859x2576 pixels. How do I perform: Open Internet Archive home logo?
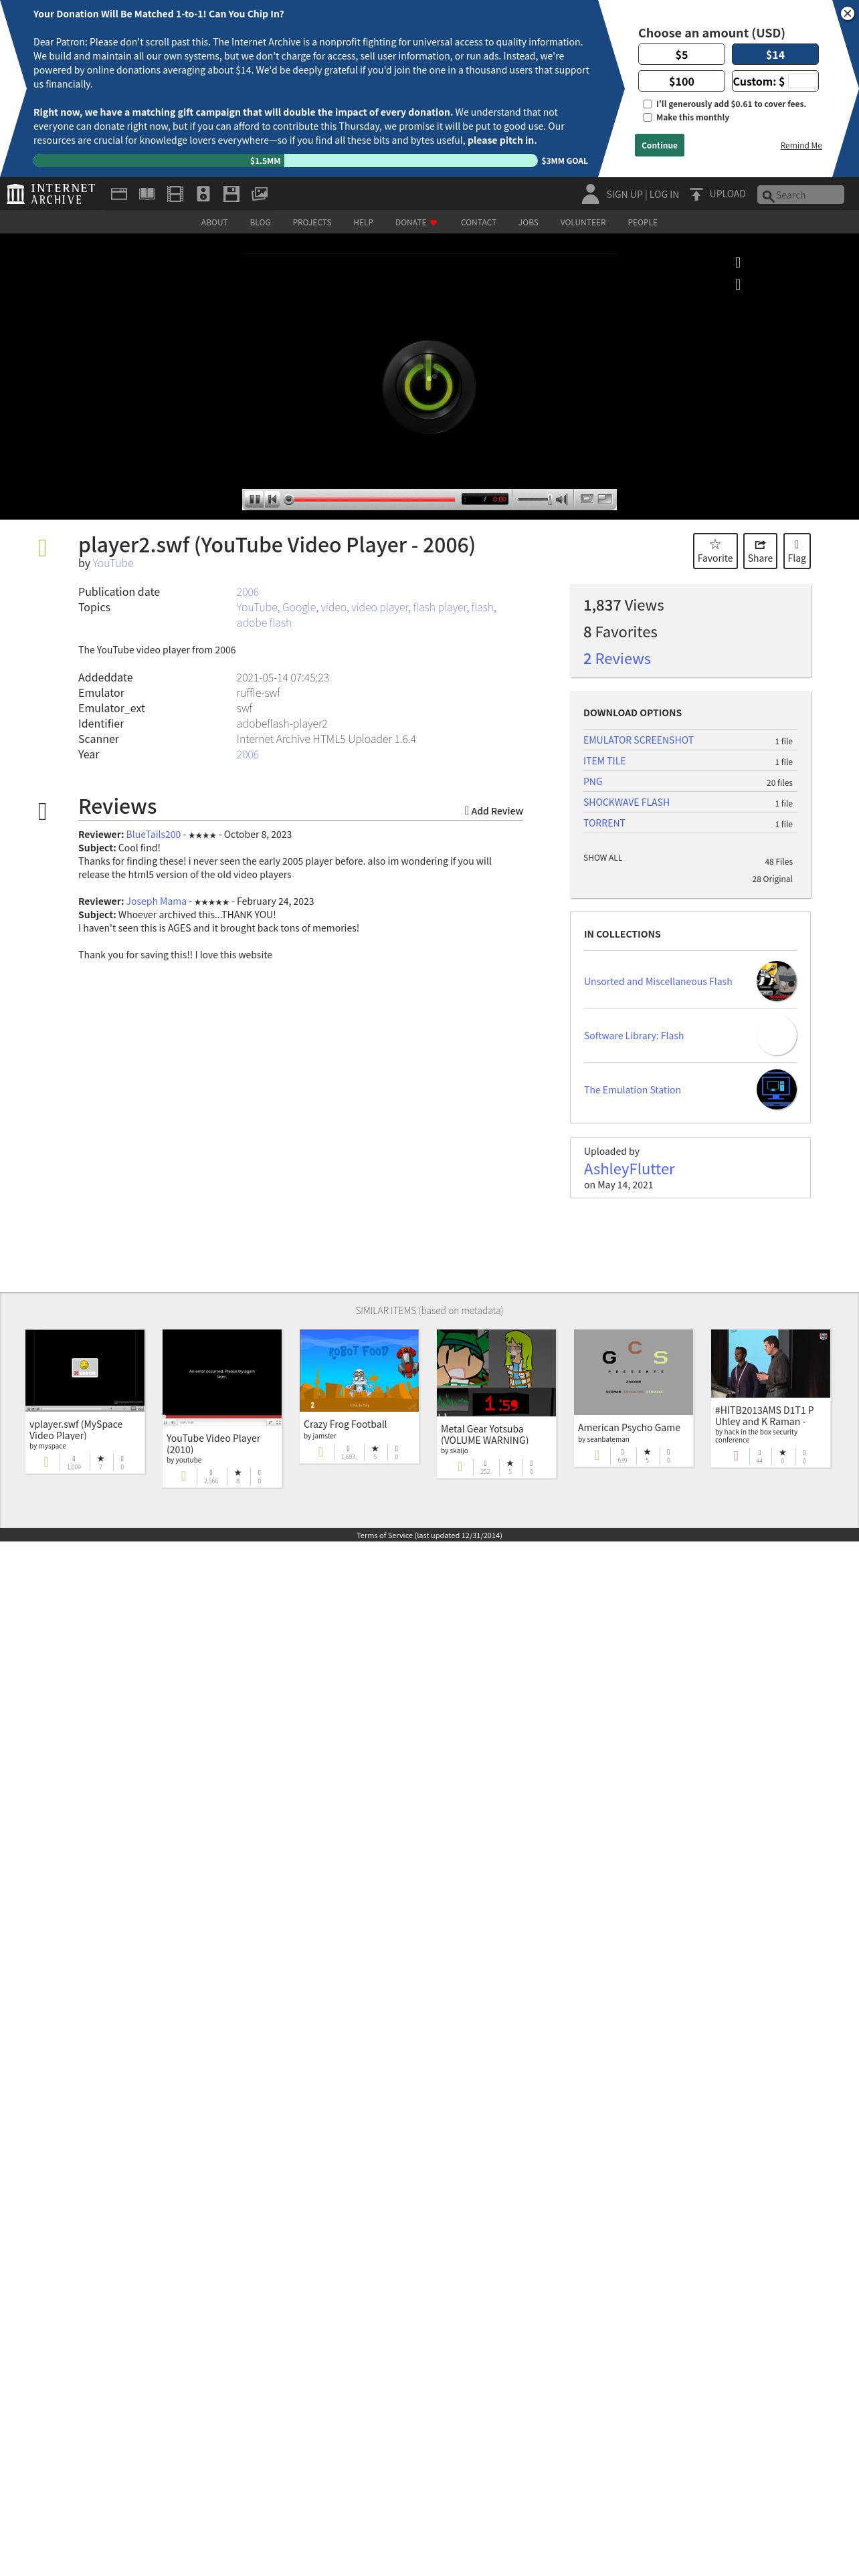click(51, 194)
